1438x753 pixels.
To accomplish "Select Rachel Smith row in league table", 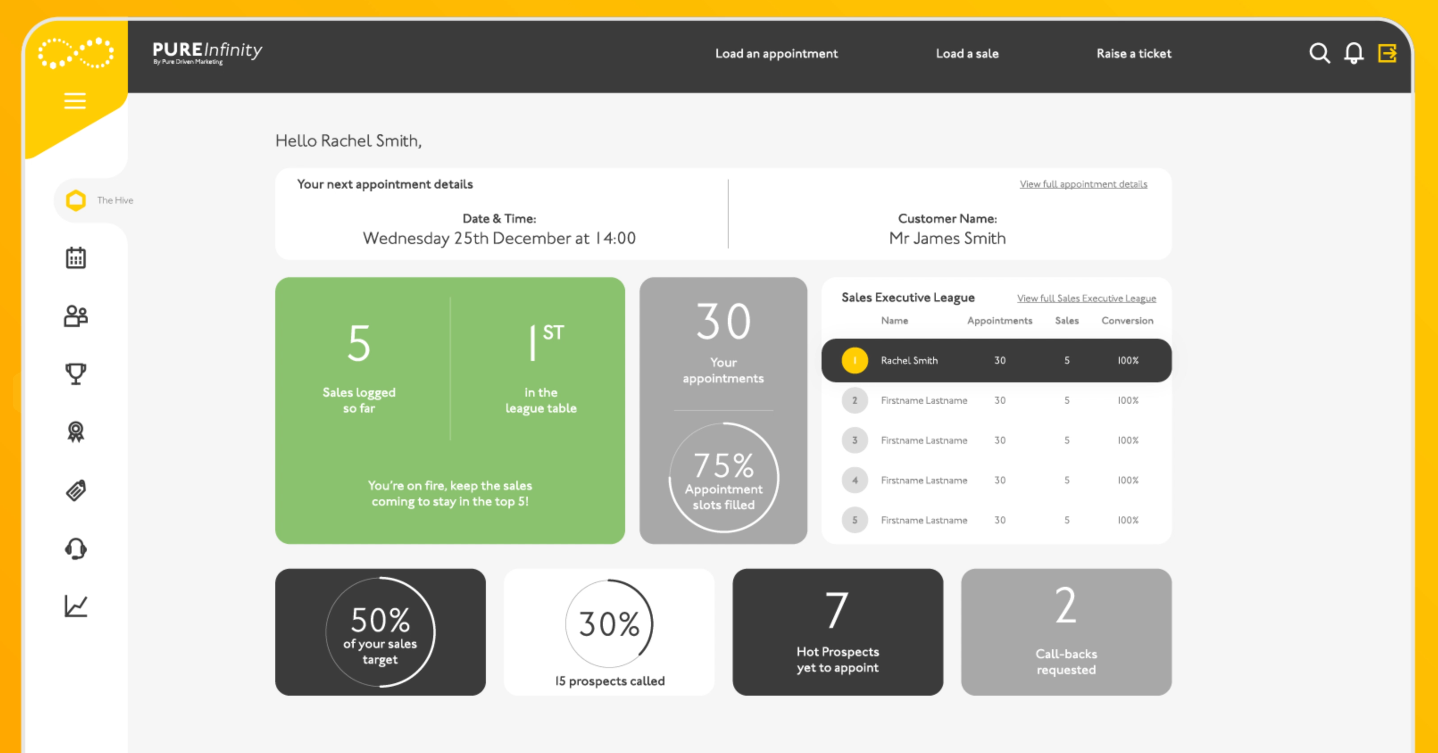I will coord(995,361).
